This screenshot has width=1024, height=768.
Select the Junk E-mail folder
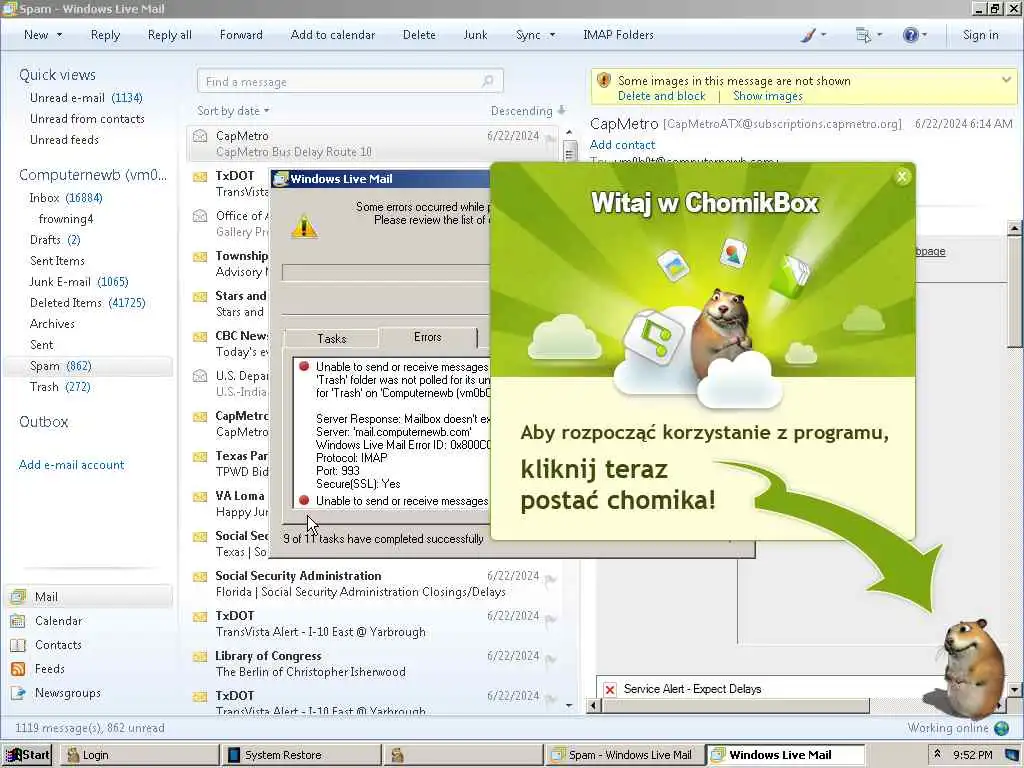point(79,282)
